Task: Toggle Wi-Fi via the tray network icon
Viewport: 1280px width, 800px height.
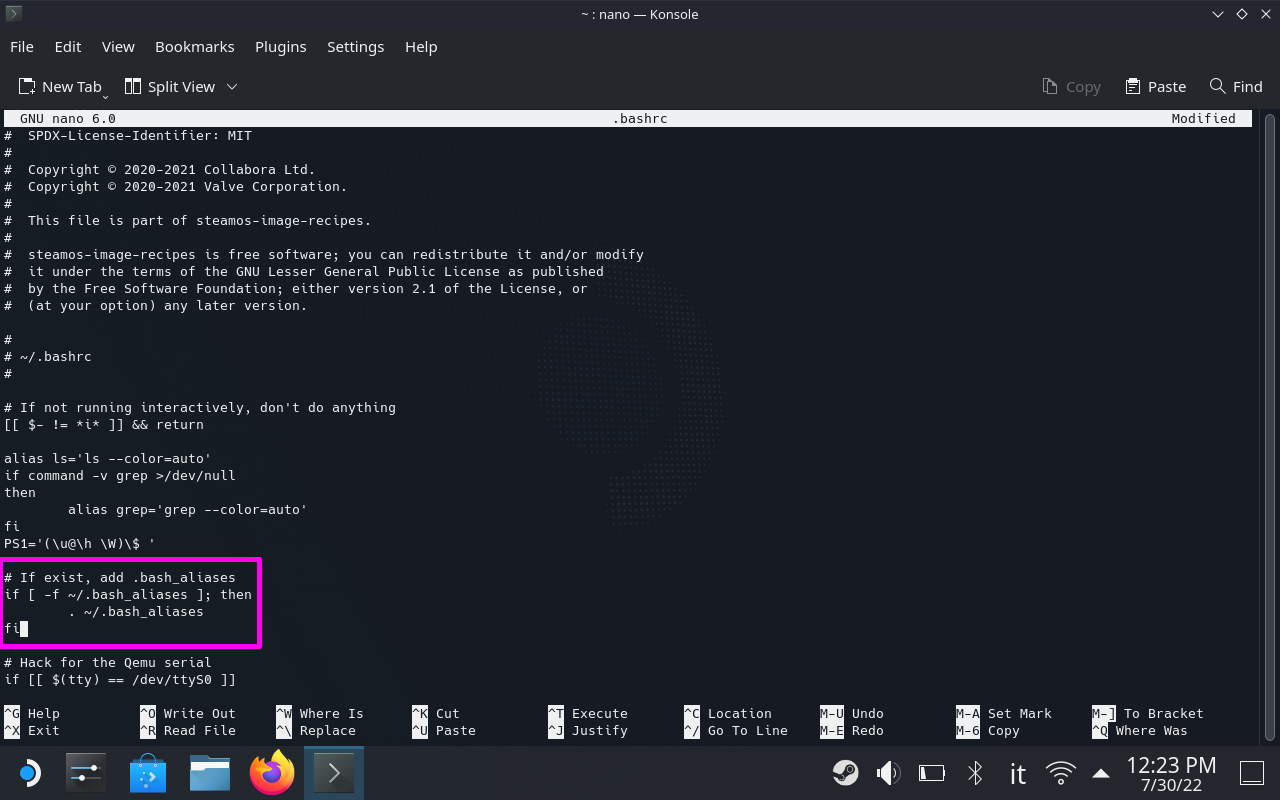Action: pyautogui.click(x=1060, y=772)
